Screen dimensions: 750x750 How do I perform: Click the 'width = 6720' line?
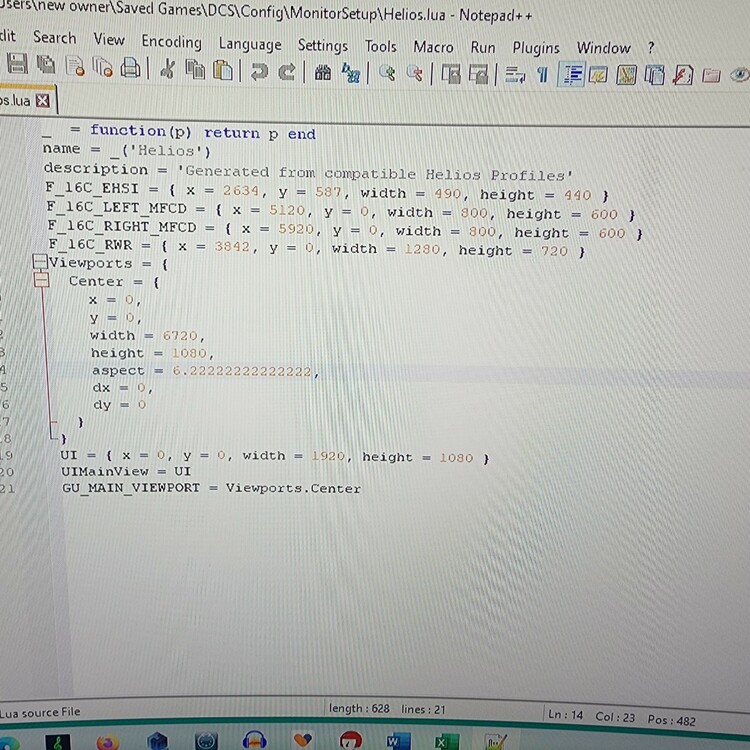pyautogui.click(x=147, y=335)
